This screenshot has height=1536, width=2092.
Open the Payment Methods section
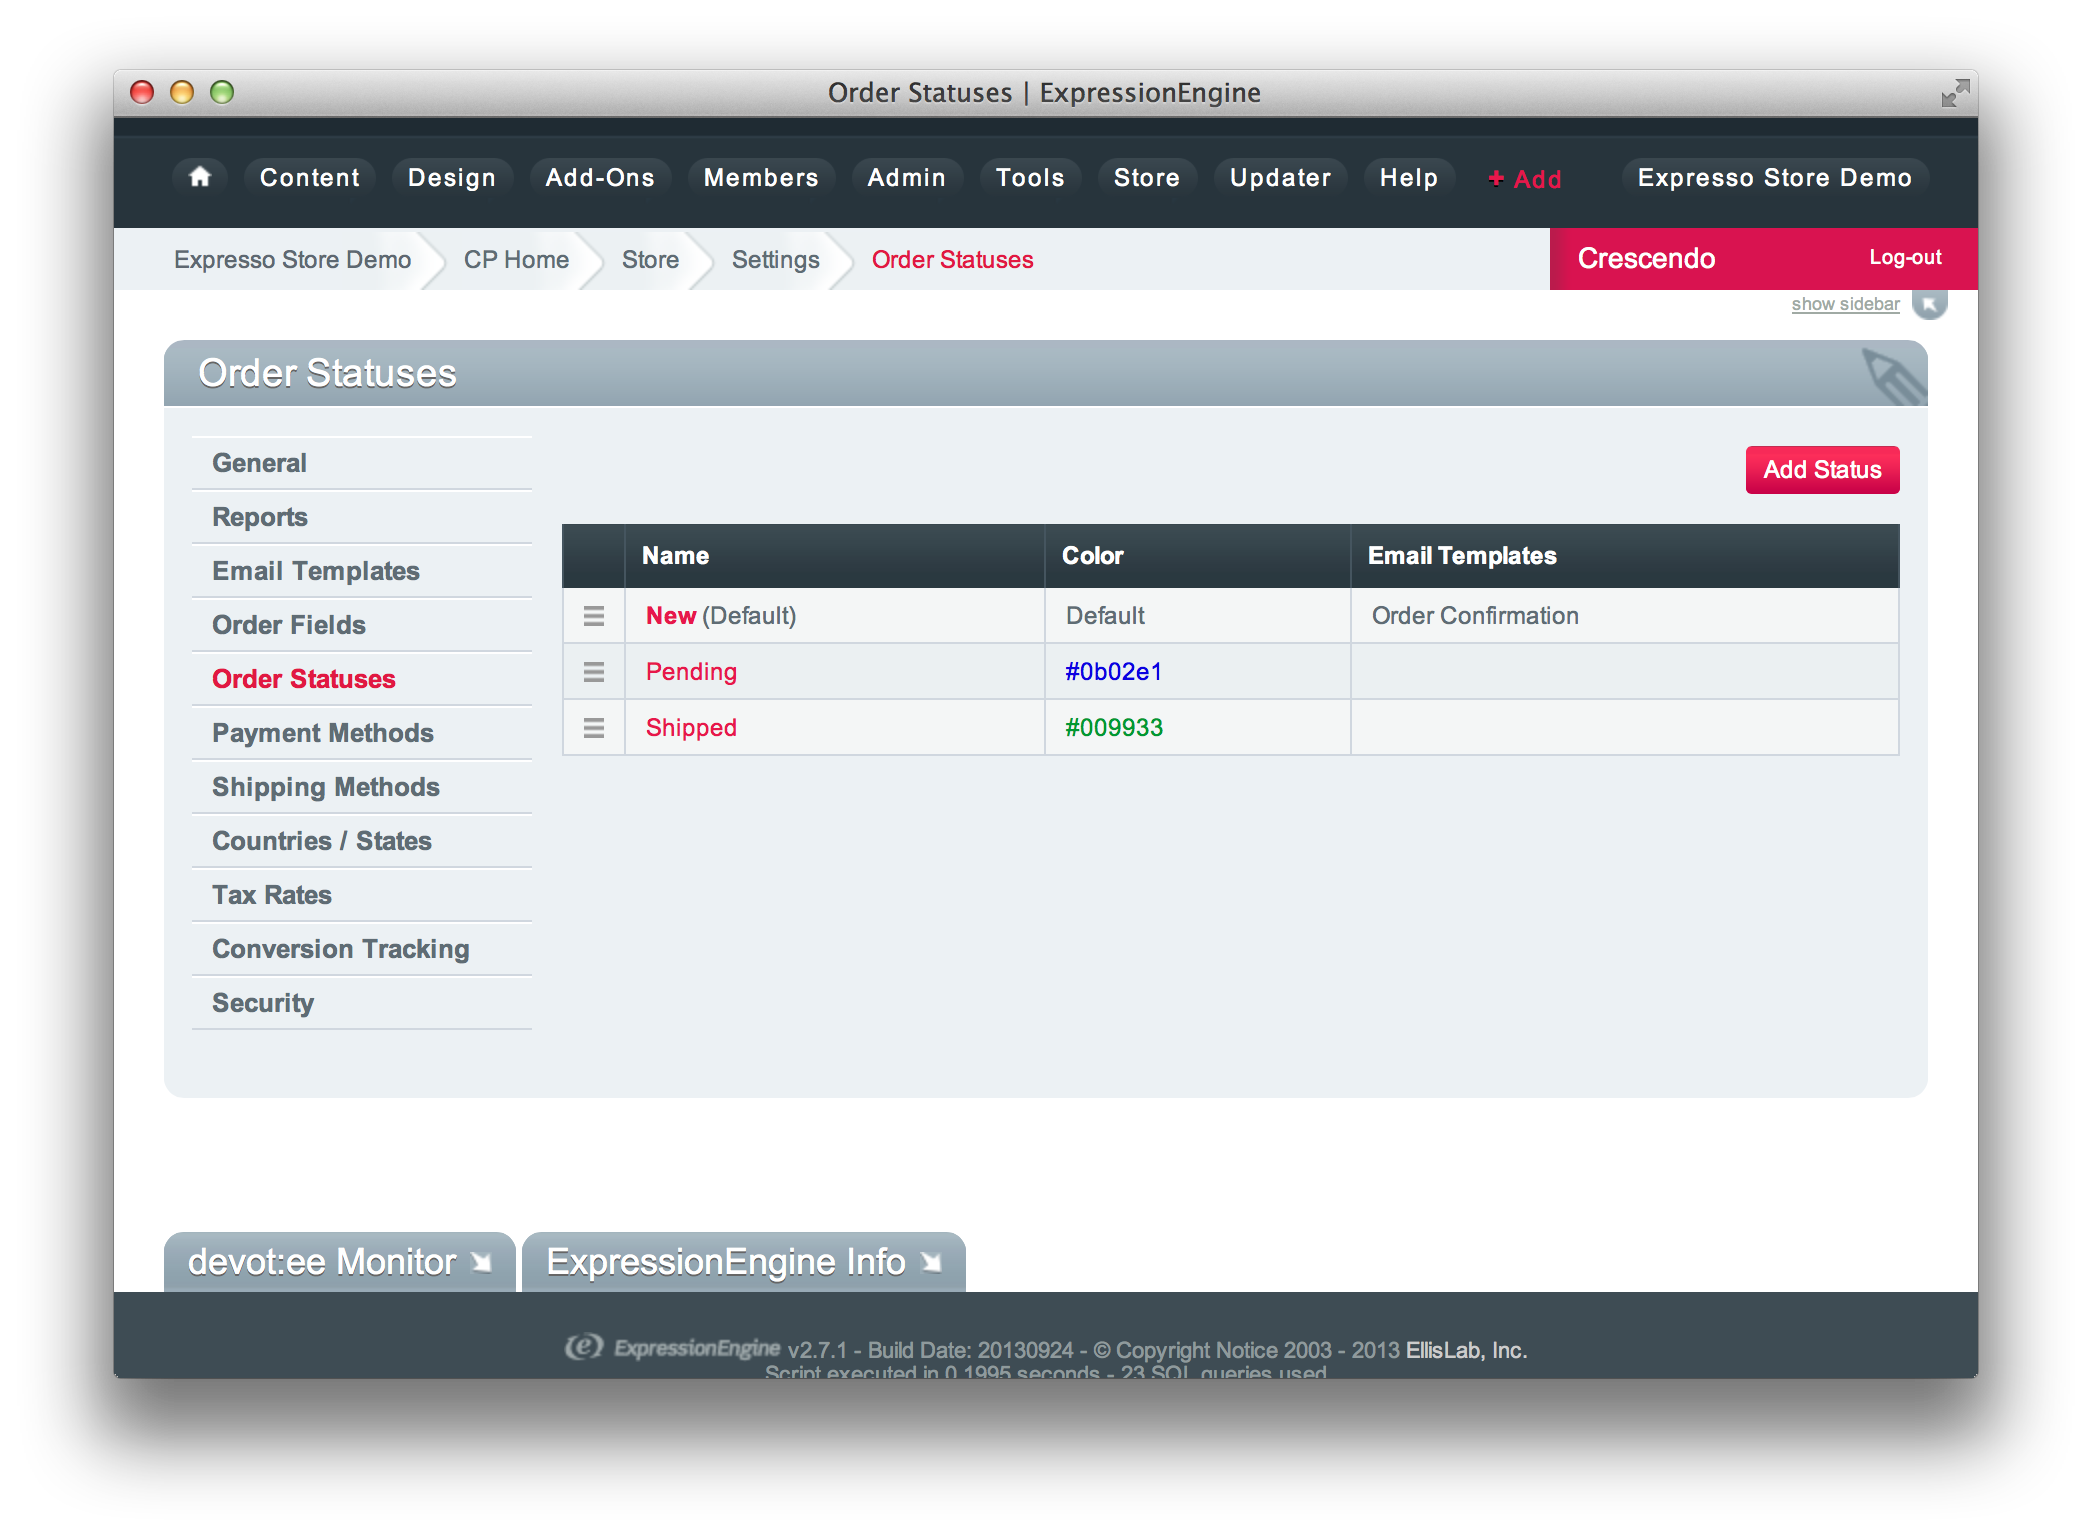click(361, 733)
